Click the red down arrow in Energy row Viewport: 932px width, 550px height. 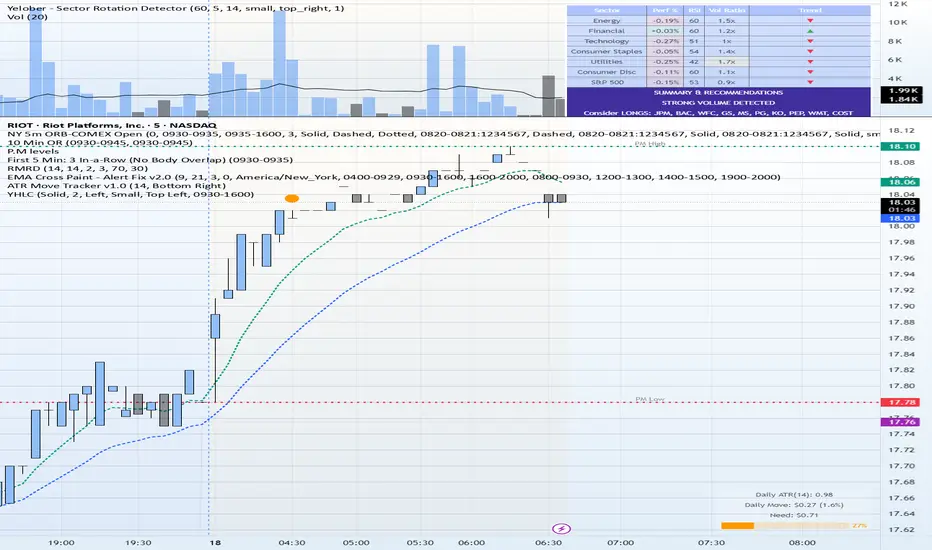pos(810,21)
